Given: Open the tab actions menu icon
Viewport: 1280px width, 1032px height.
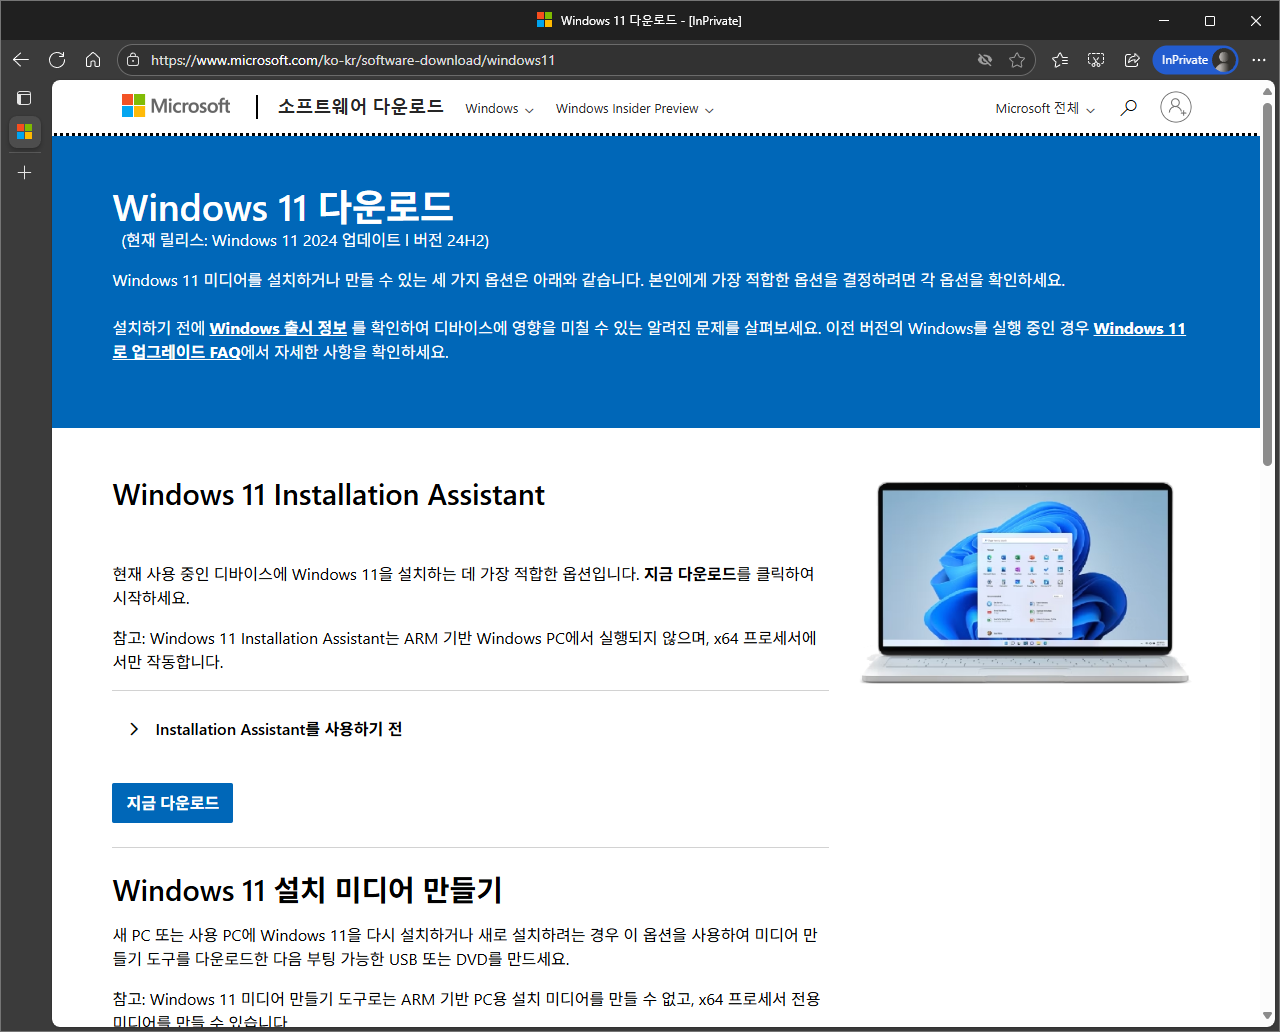Looking at the screenshot, I should pyautogui.click(x=25, y=98).
